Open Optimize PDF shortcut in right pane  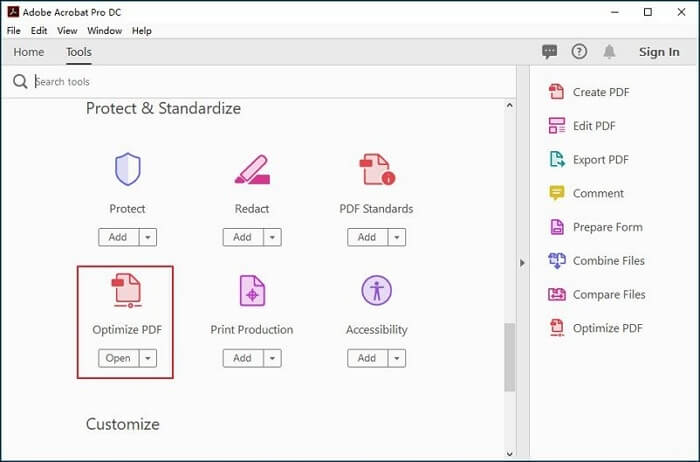click(596, 328)
